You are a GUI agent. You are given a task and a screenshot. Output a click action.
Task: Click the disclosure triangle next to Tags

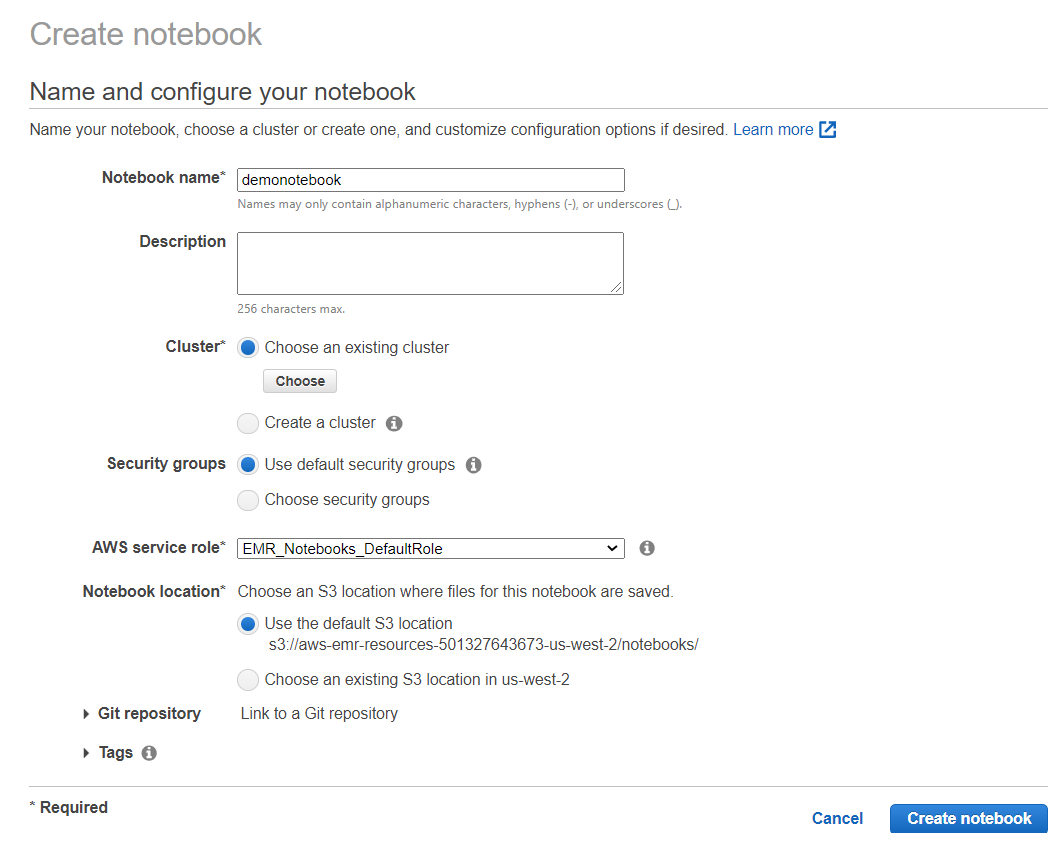point(85,752)
